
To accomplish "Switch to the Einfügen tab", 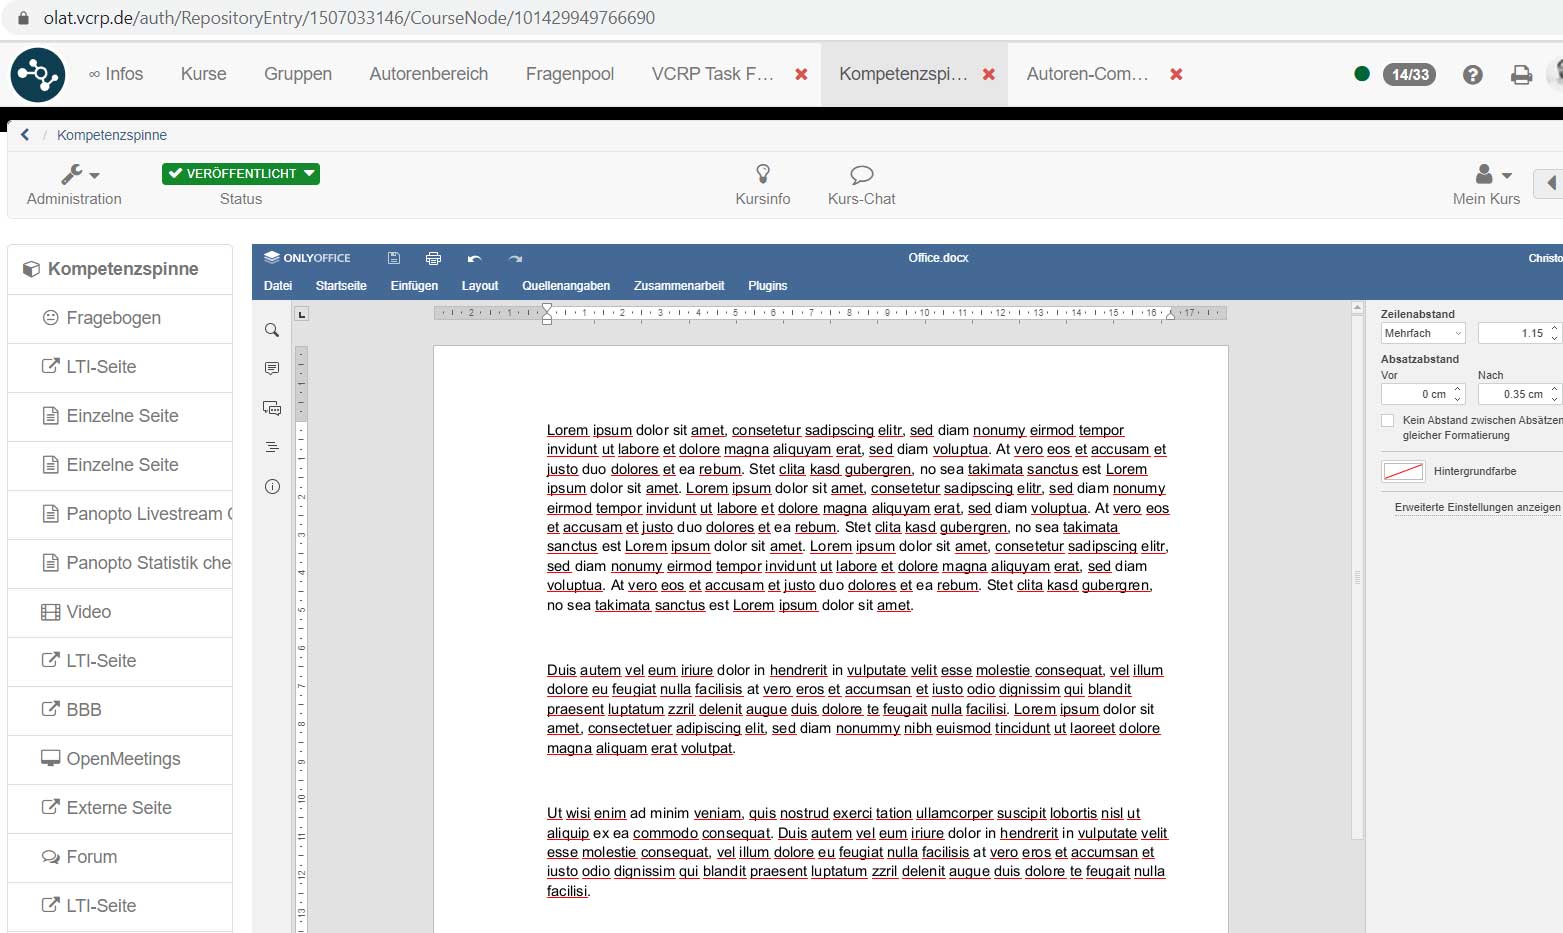I will tap(414, 286).
